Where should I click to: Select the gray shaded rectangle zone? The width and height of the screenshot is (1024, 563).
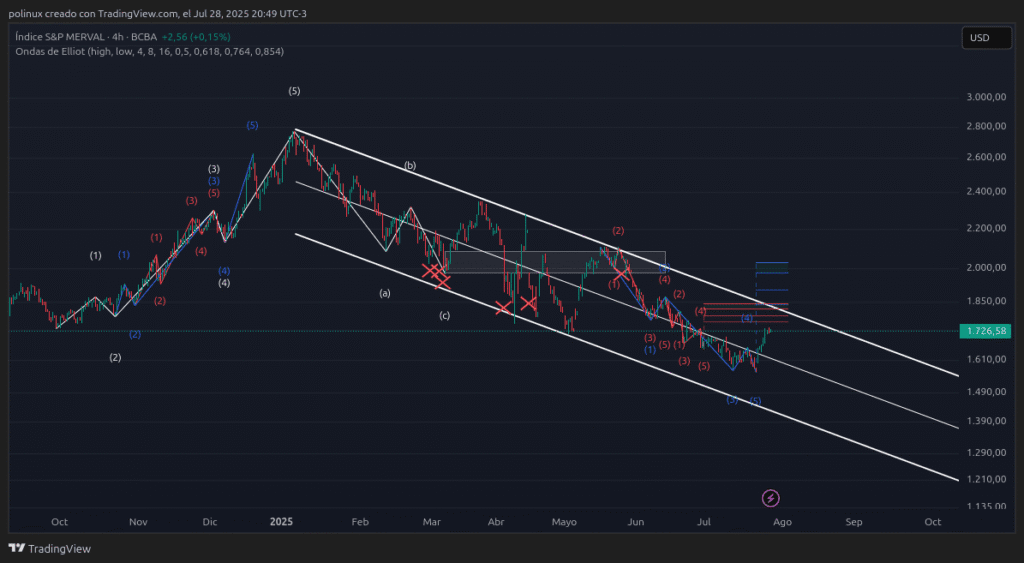click(x=555, y=261)
